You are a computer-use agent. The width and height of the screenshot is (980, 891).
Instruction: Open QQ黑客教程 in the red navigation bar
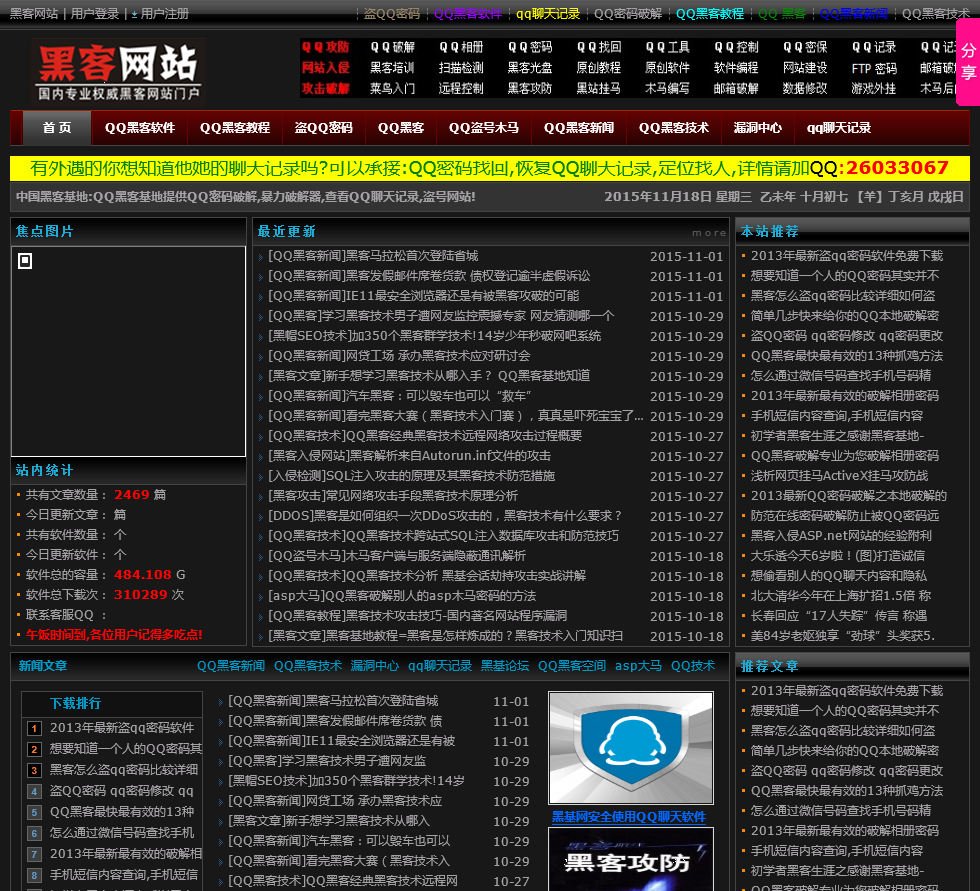(x=235, y=127)
